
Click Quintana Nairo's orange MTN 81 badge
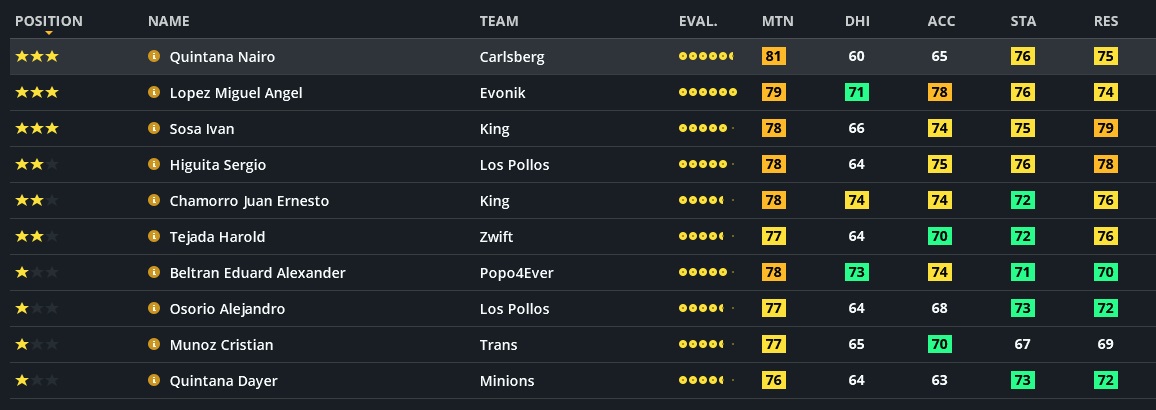coord(774,57)
